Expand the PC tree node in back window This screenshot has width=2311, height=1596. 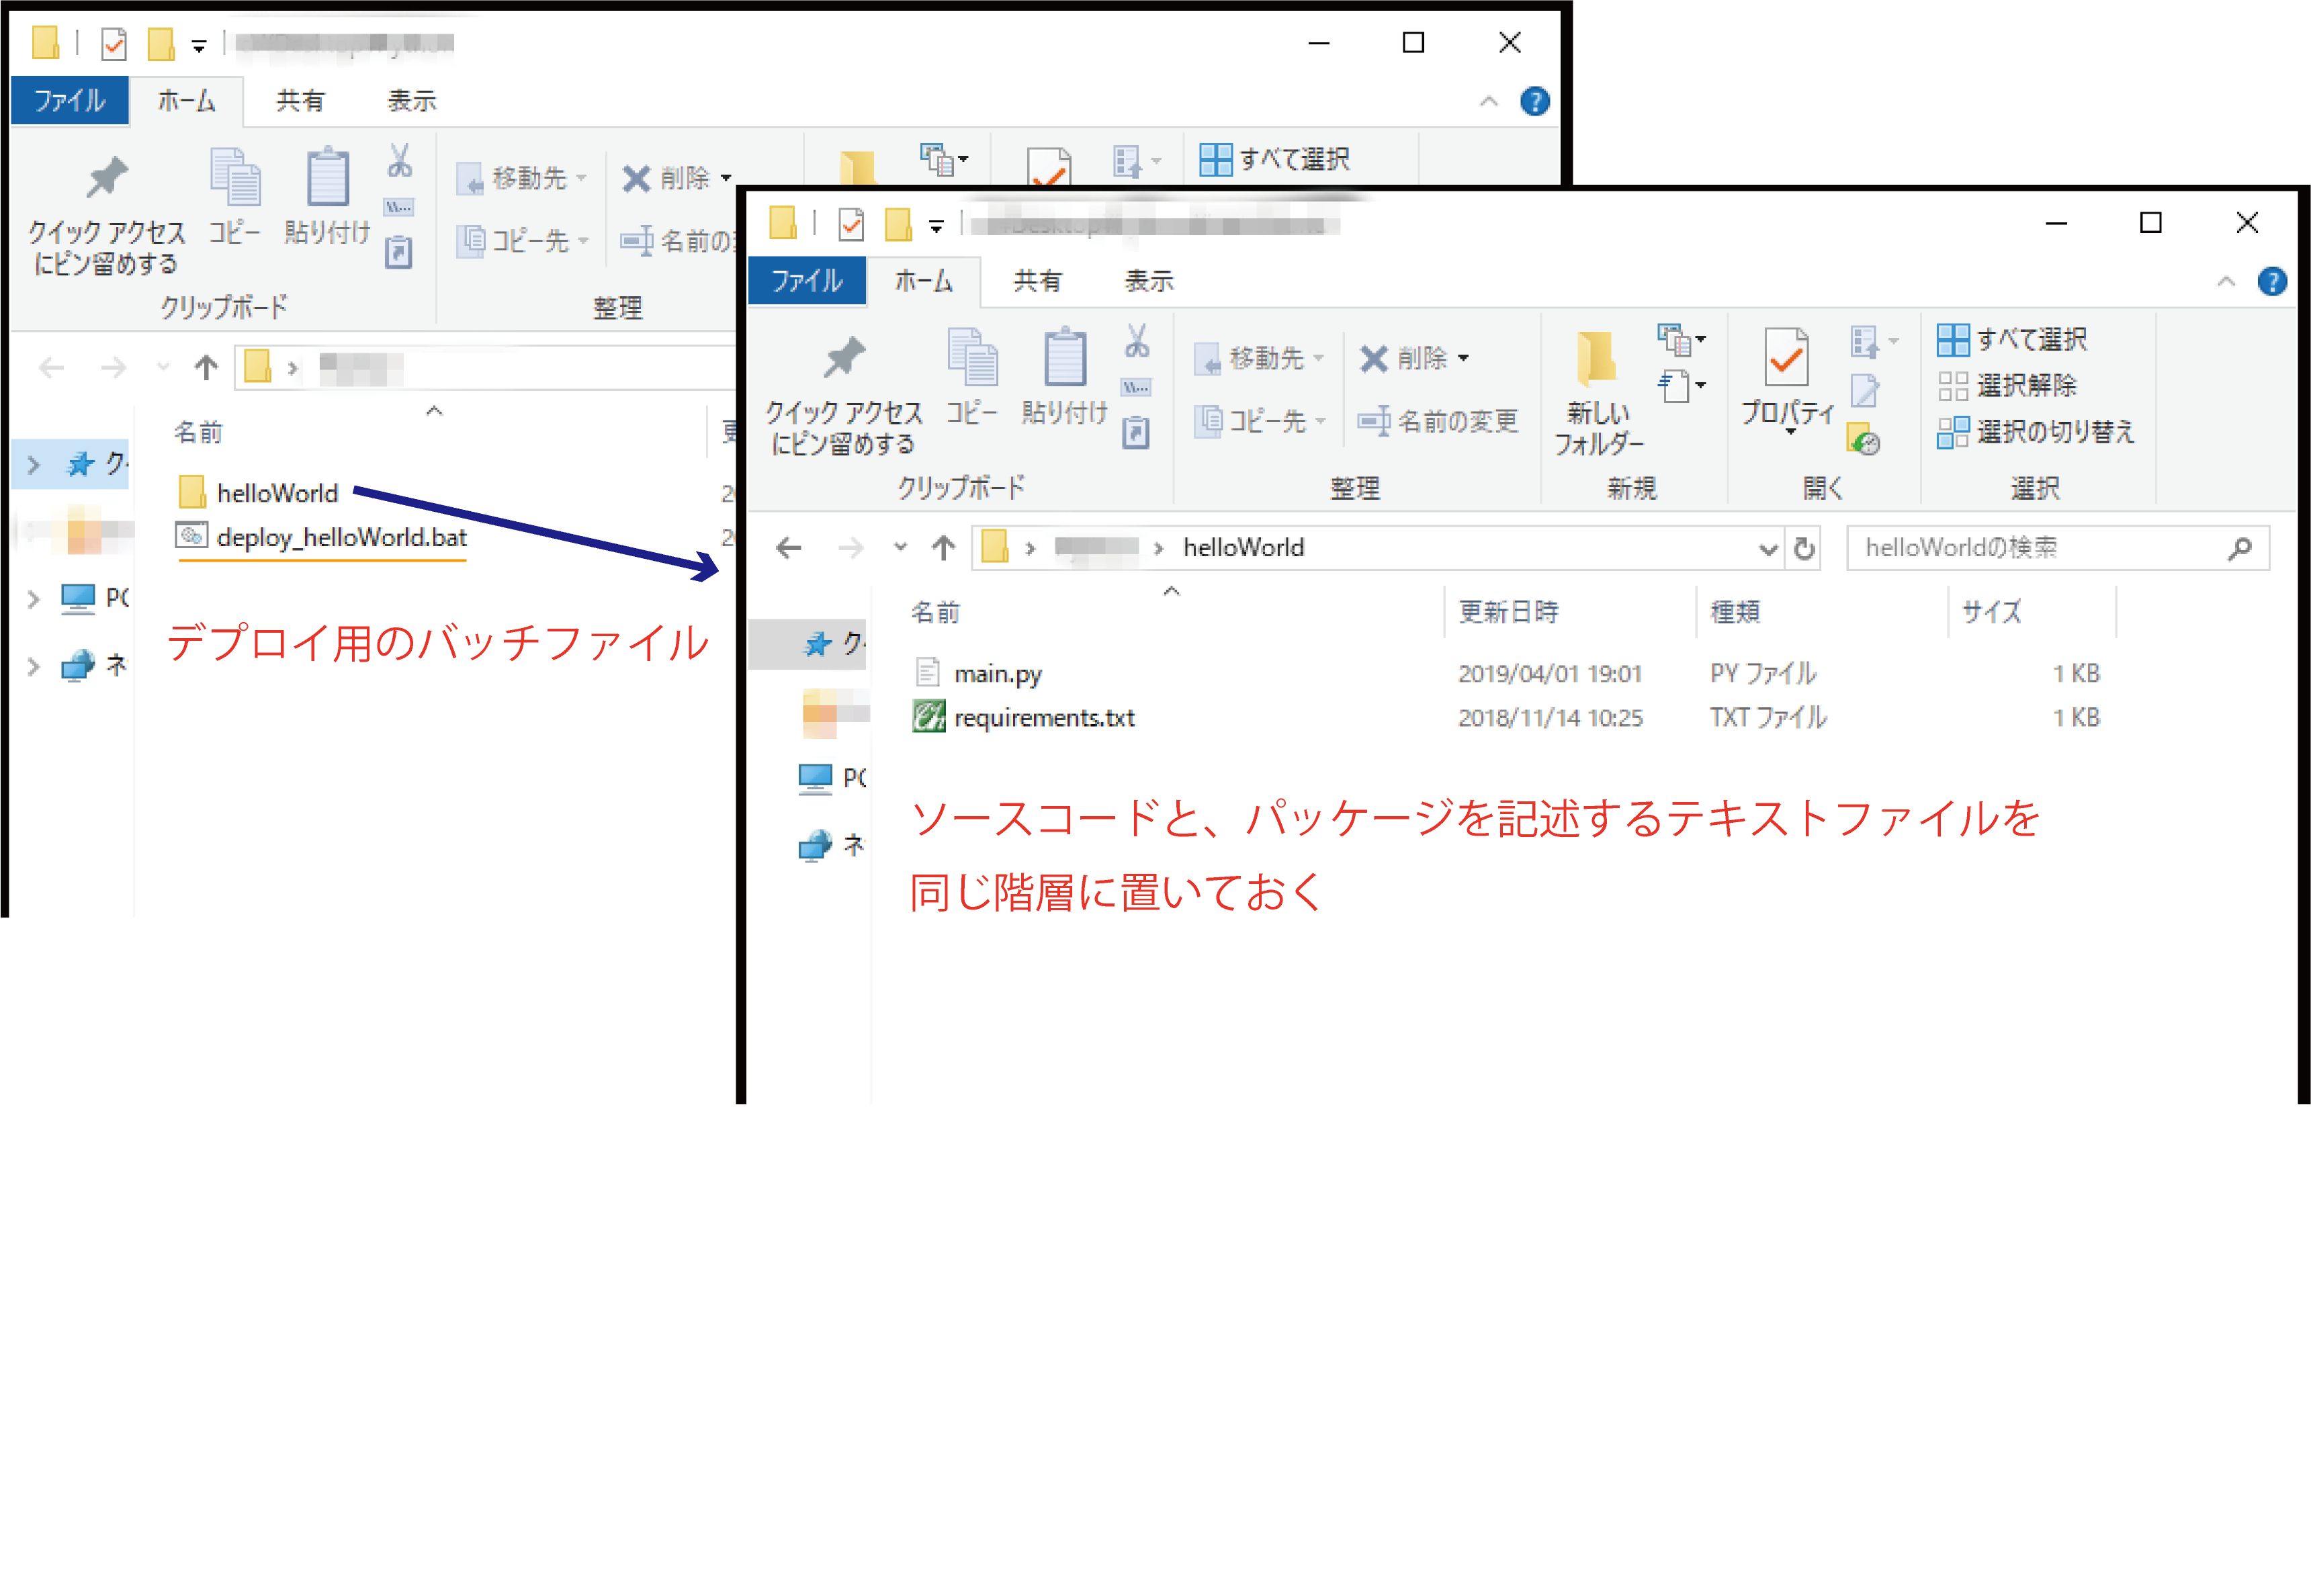tap(33, 599)
